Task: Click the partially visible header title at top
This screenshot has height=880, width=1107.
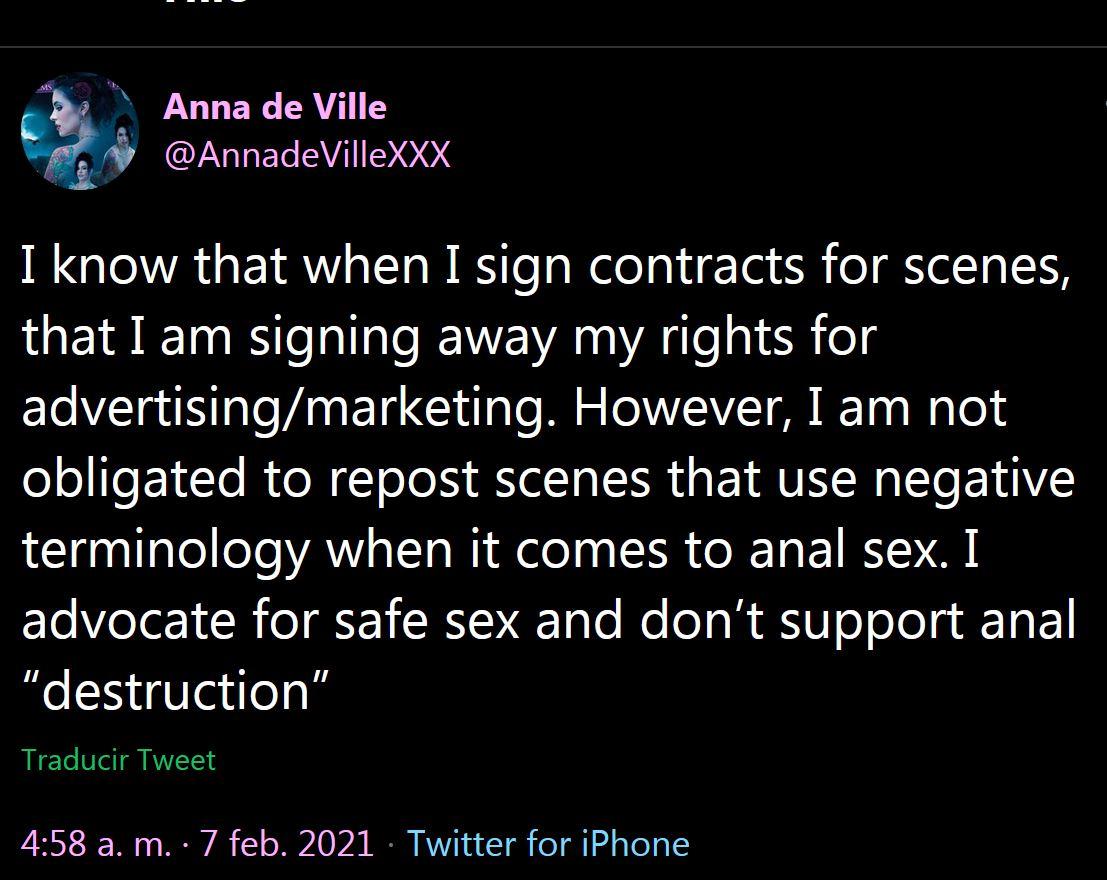Action: (x=206, y=5)
